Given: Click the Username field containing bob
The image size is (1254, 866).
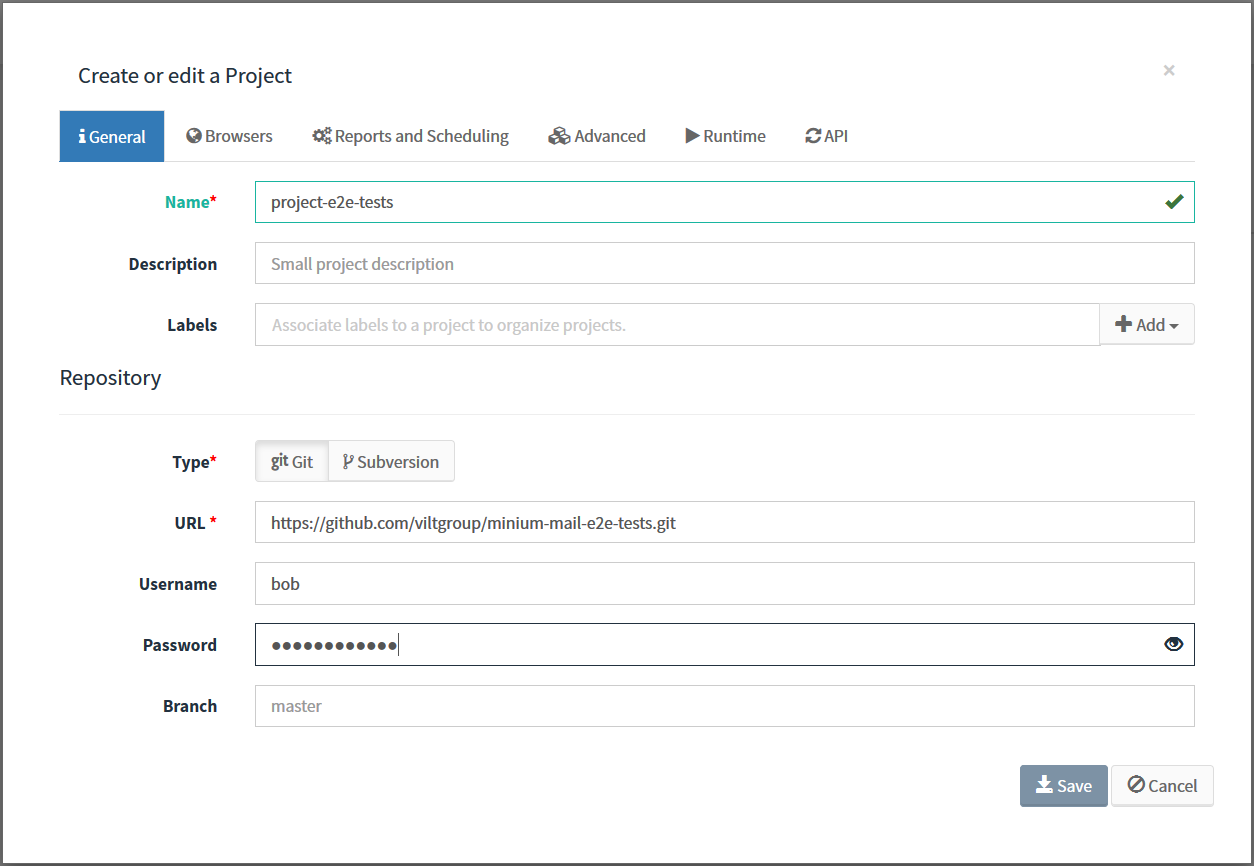Looking at the screenshot, I should click(x=724, y=584).
